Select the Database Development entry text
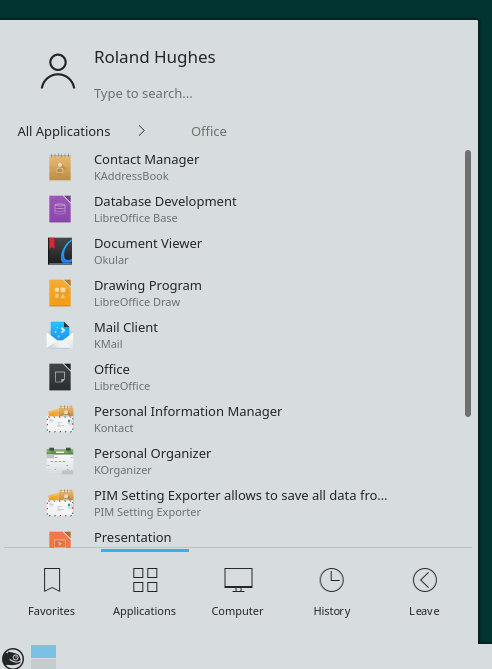Viewport: 492px width, 669px height. tap(165, 201)
